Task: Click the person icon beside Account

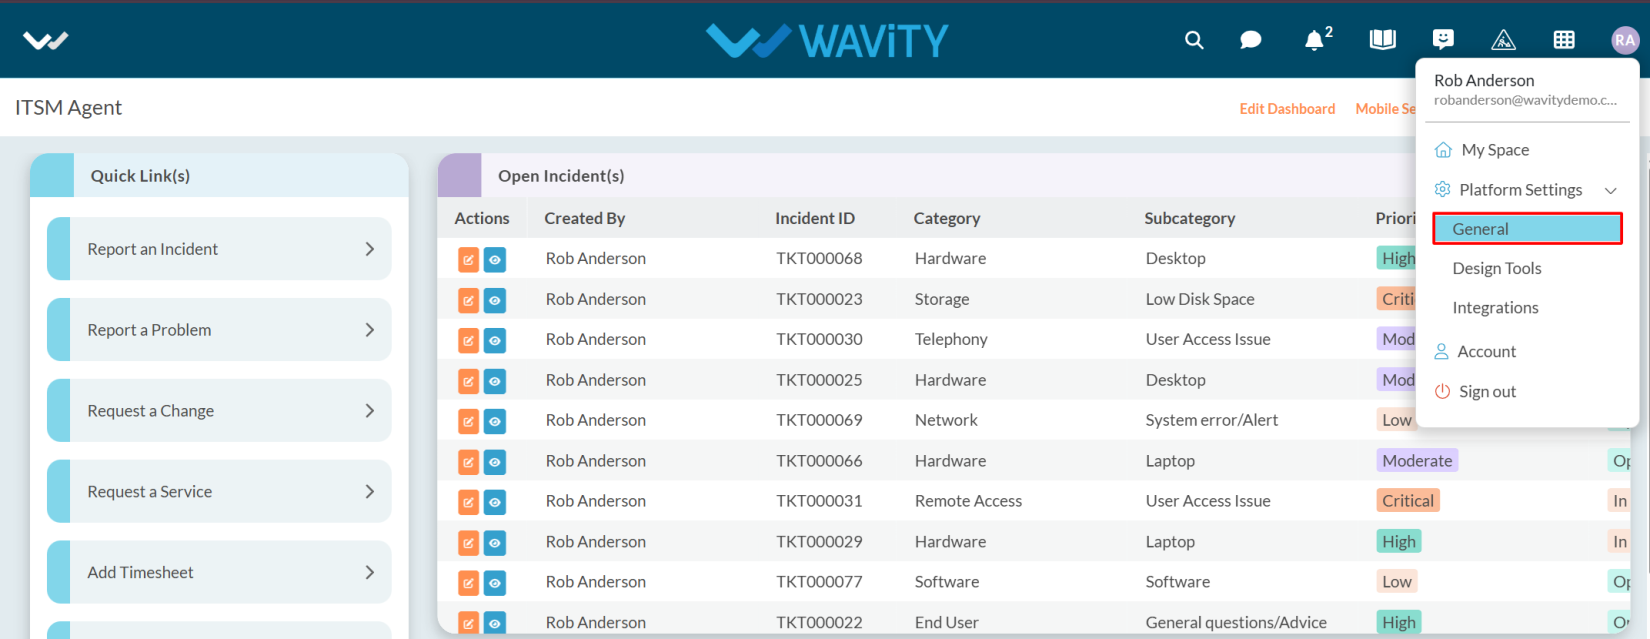Action: coord(1441,352)
